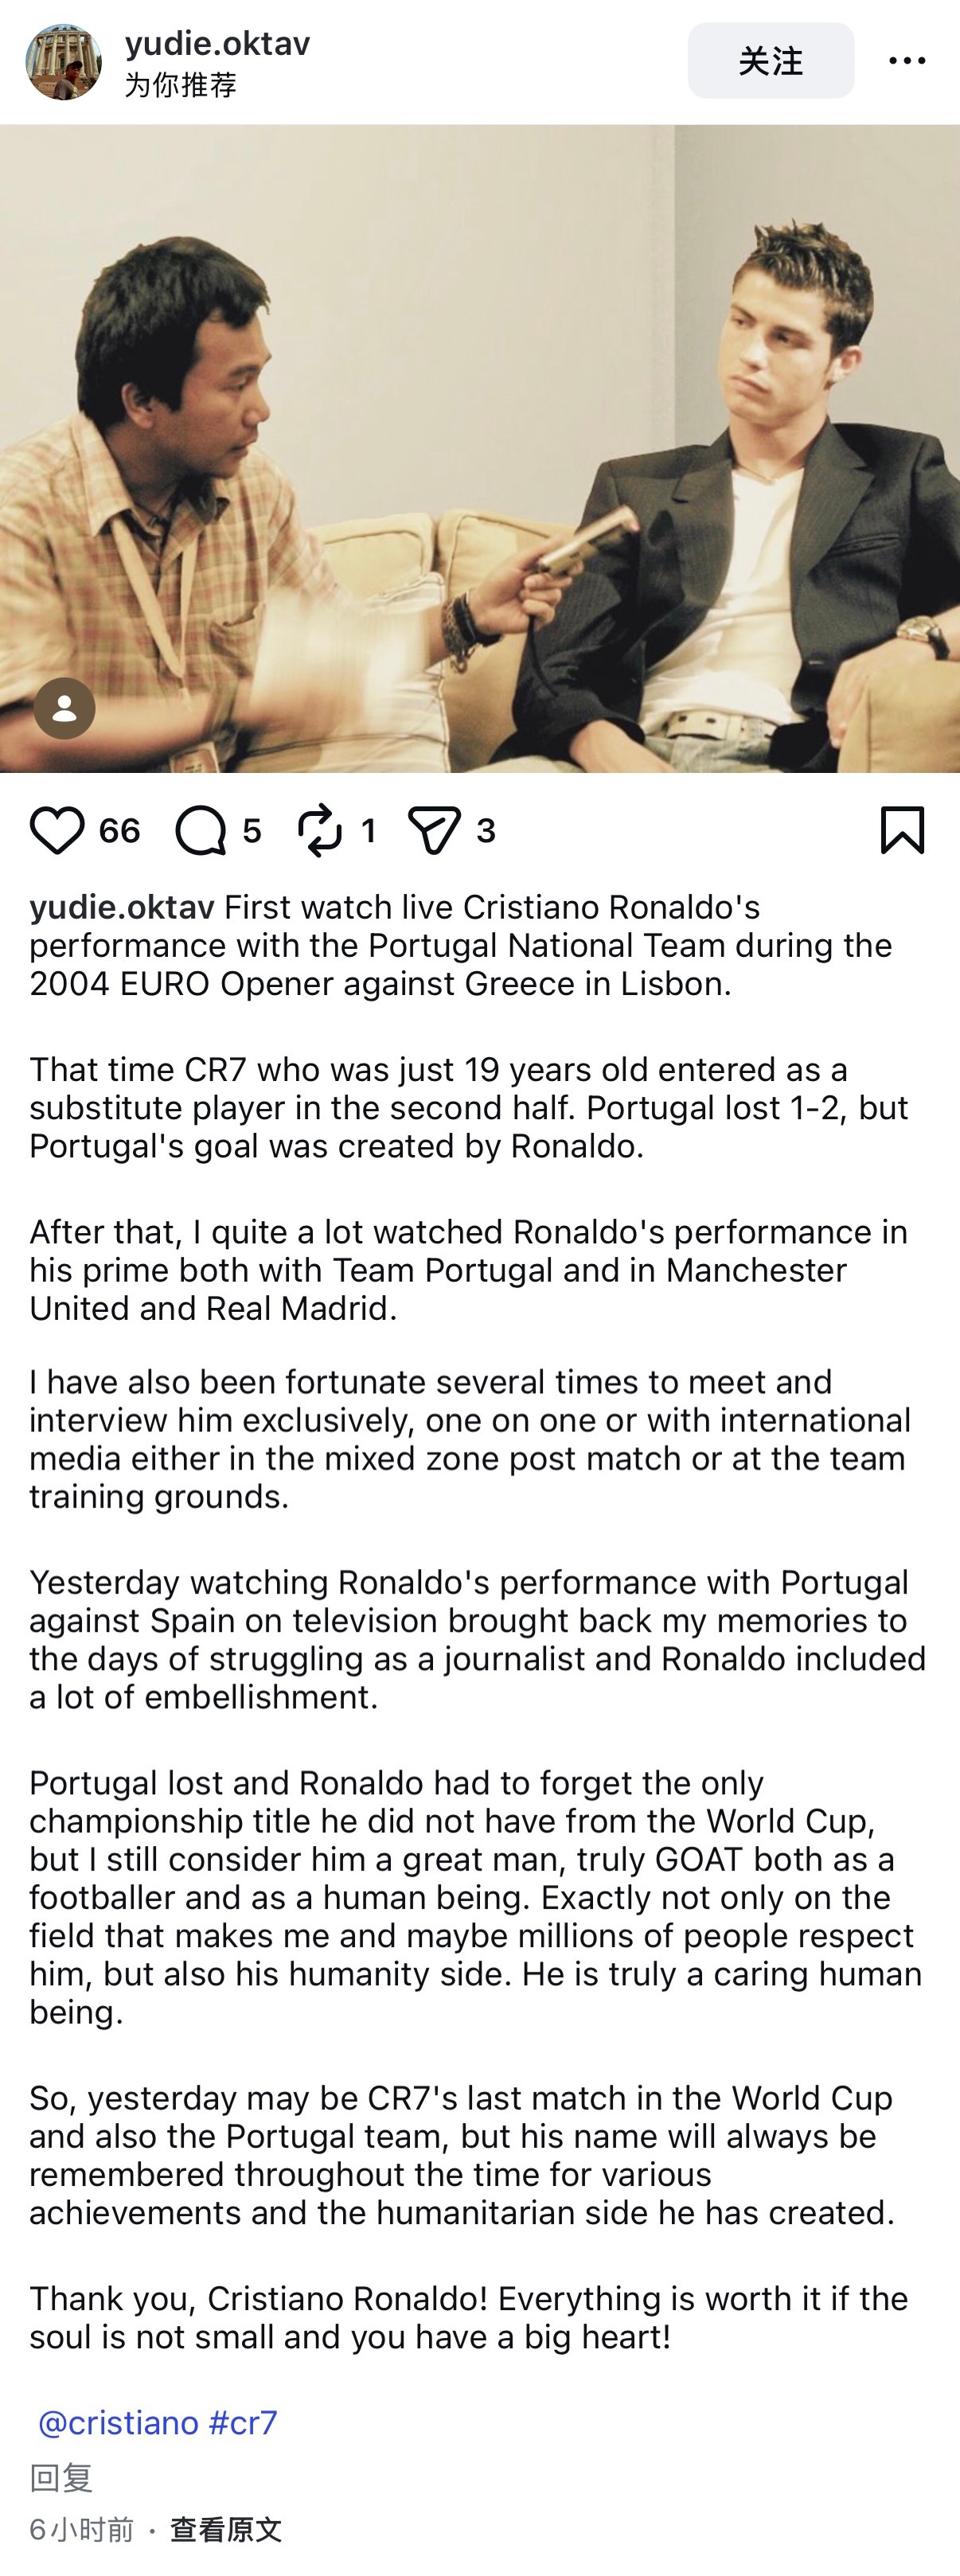Share post with paper plane icon
Screen dimensions: 960x2576
point(435,830)
